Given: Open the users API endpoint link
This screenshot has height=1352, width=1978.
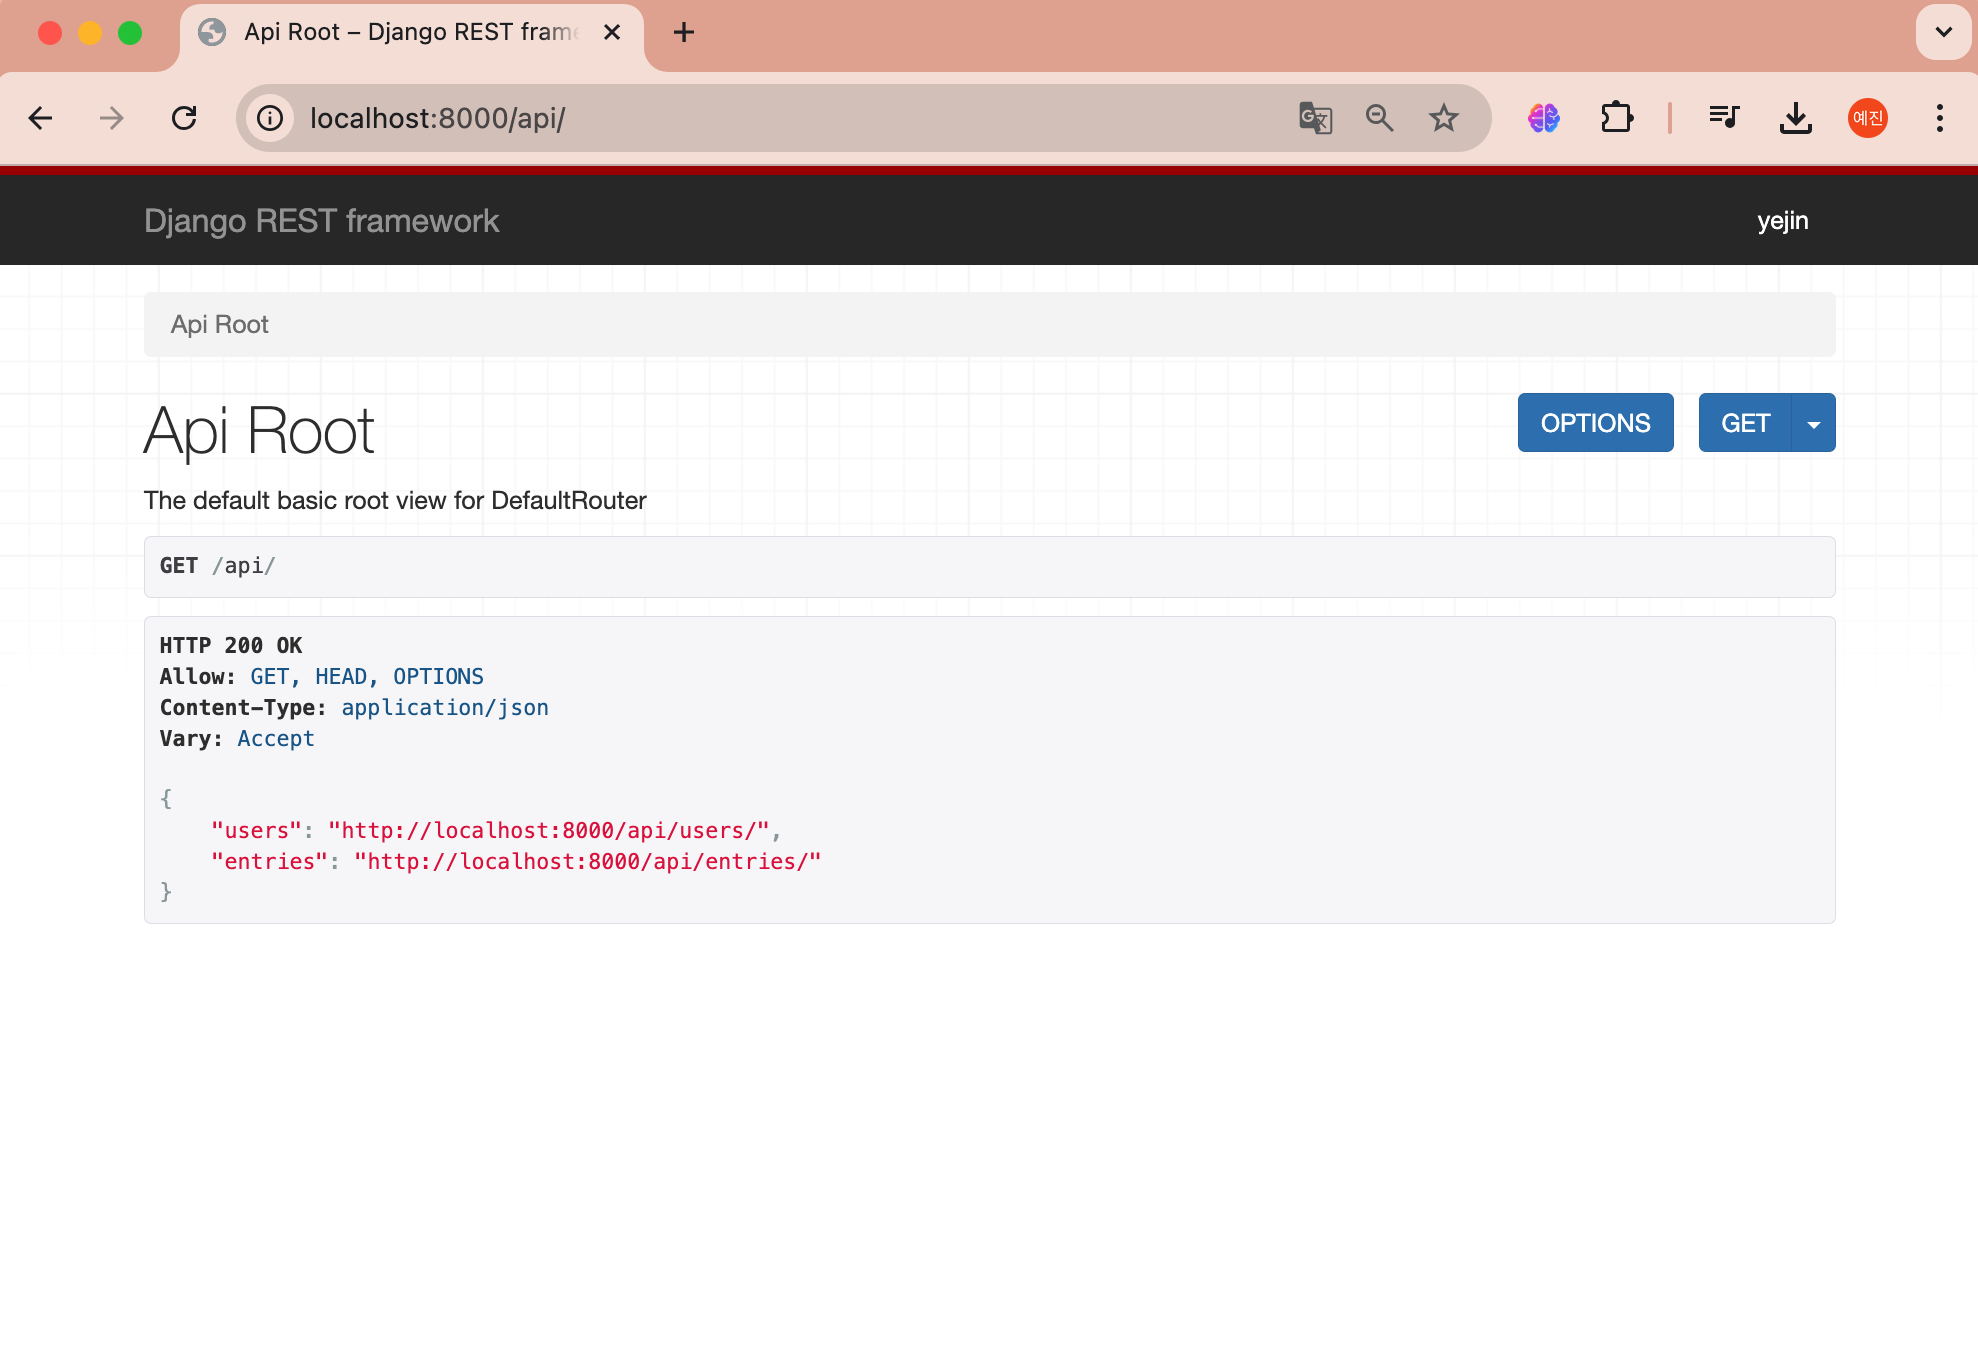Looking at the screenshot, I should (548, 831).
